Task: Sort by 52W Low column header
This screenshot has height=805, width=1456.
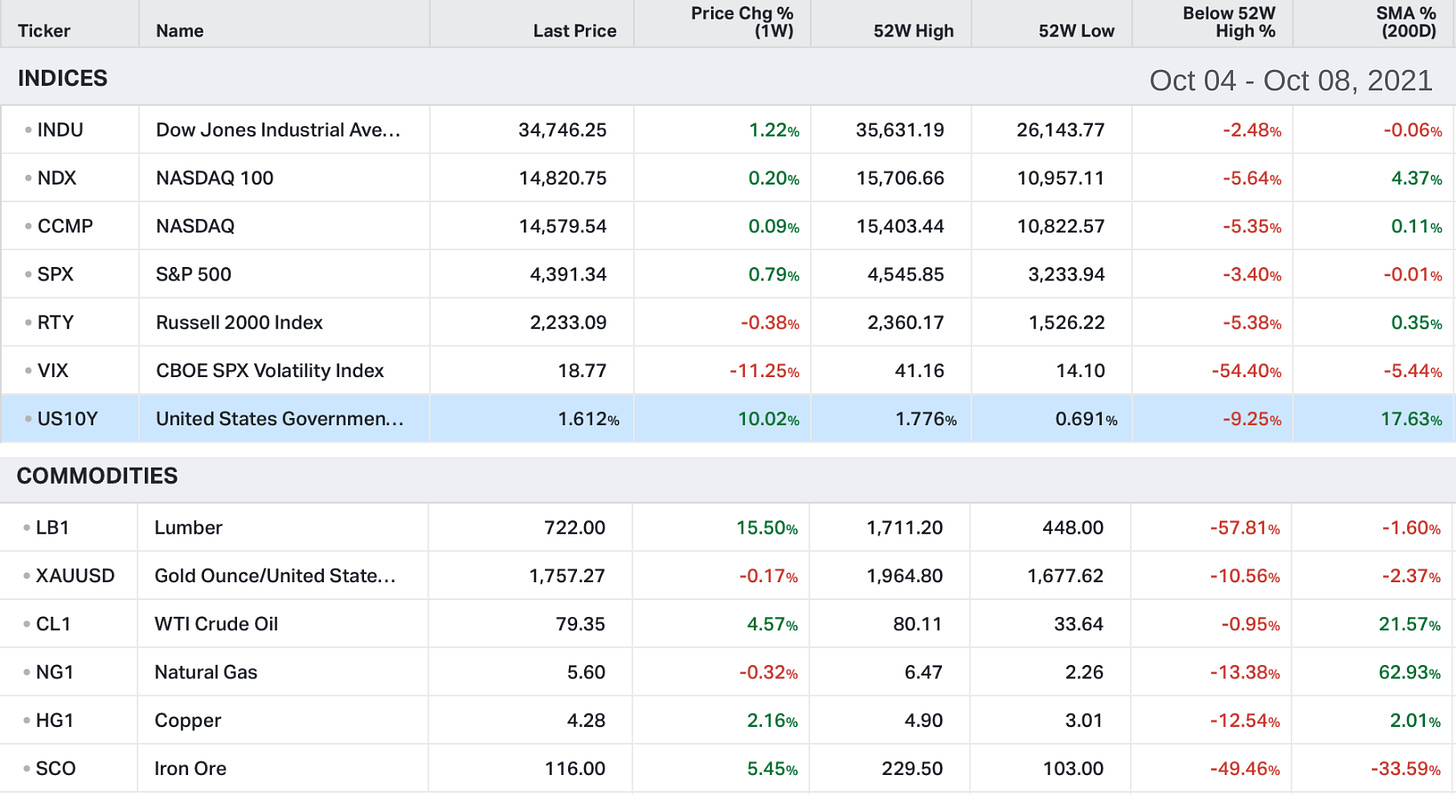Action: pyautogui.click(x=1077, y=31)
